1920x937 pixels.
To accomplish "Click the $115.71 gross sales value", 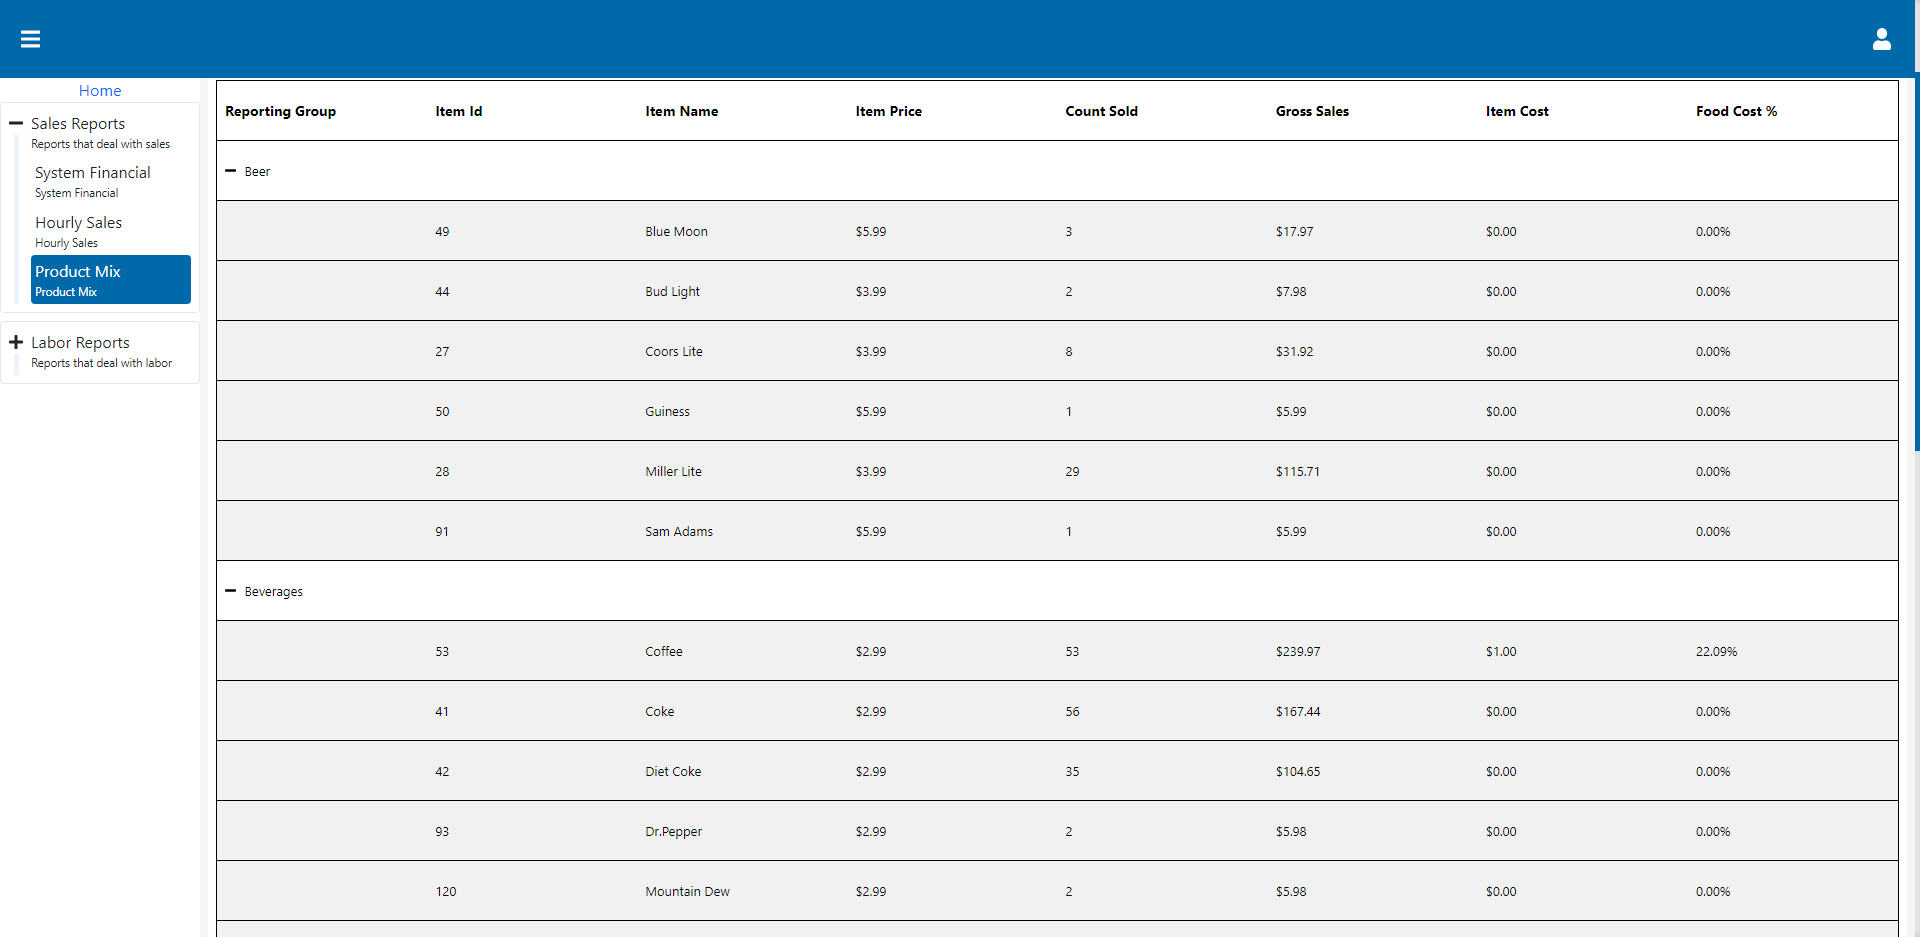I will pos(1297,471).
